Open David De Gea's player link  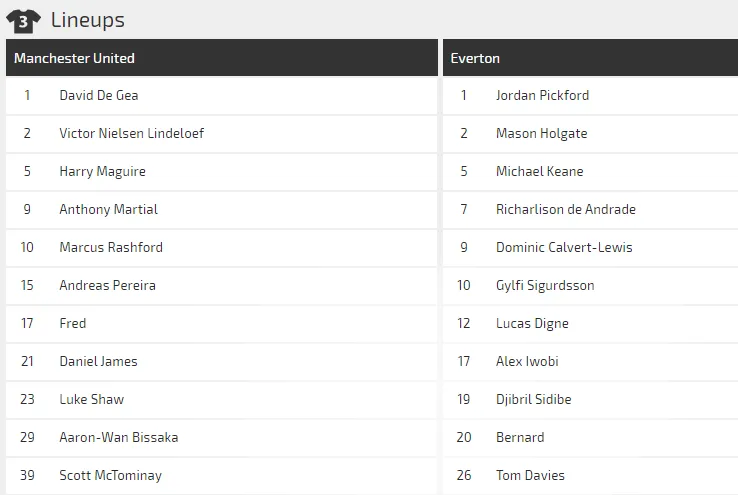[99, 96]
